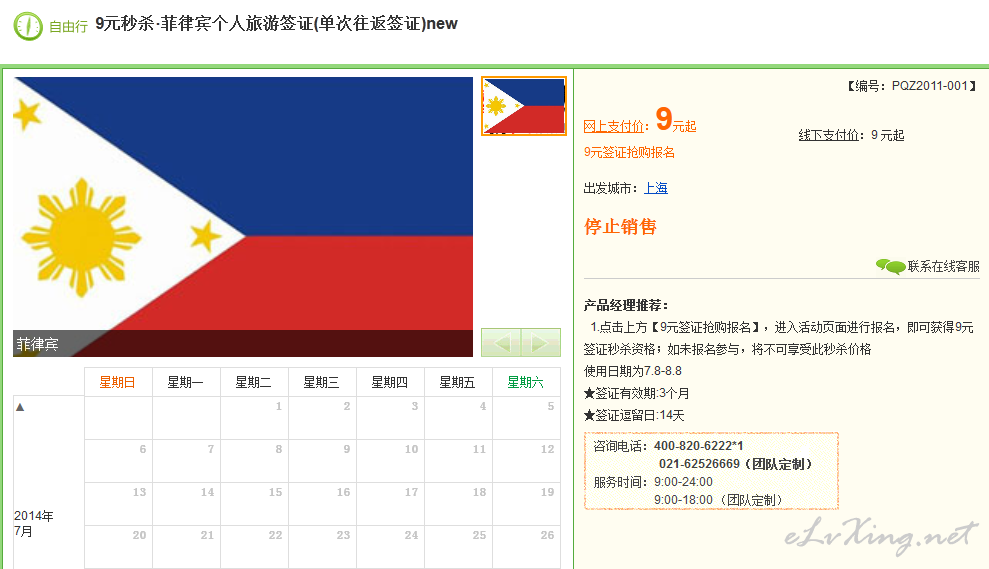989x569 pixels.
Task: Click the 星期二 column header
Action: 254,382
